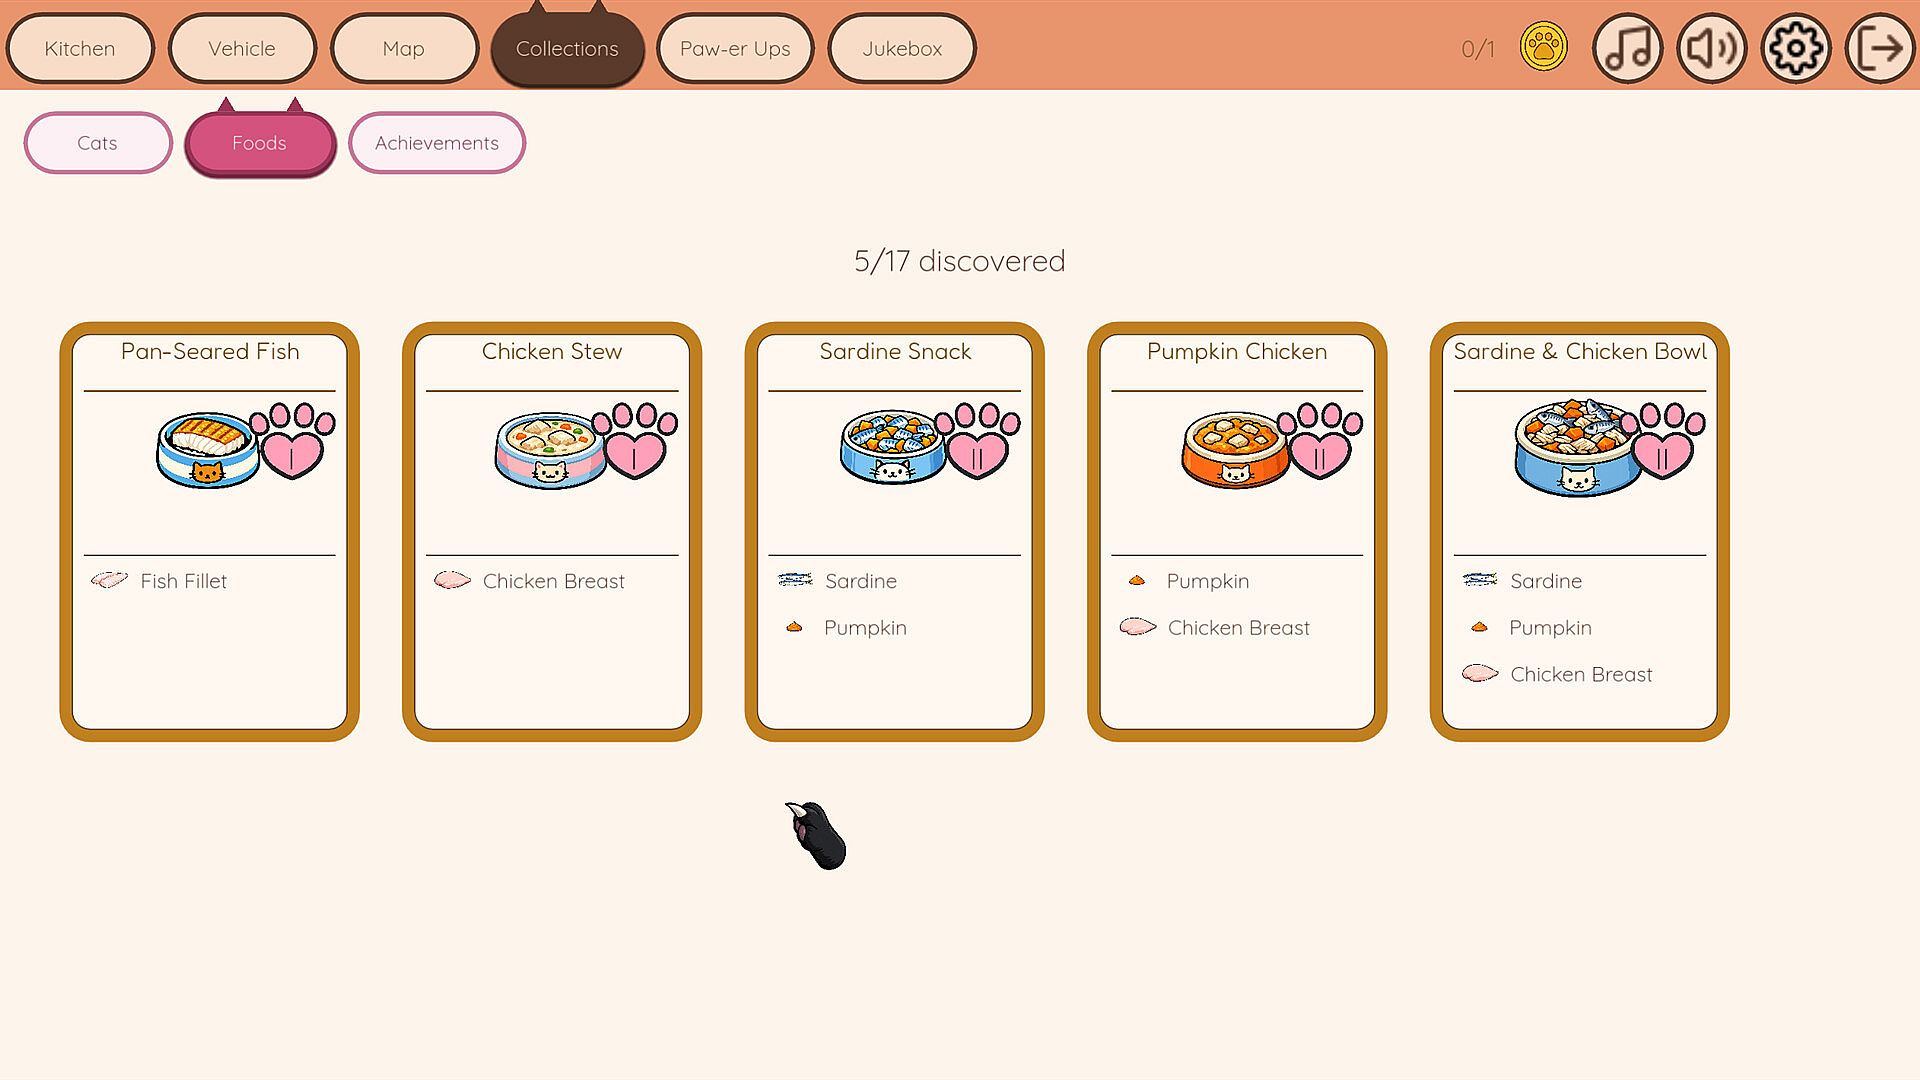The height and width of the screenshot is (1080, 1920).
Task: Click the Chicken Stew bowl image
Action: coord(550,450)
